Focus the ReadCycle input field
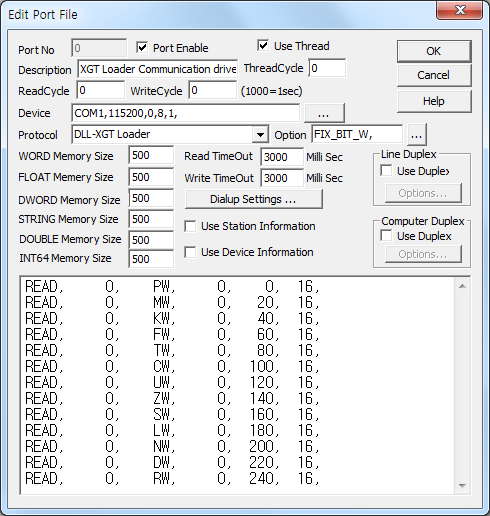This screenshot has width=490, height=516. [101, 90]
